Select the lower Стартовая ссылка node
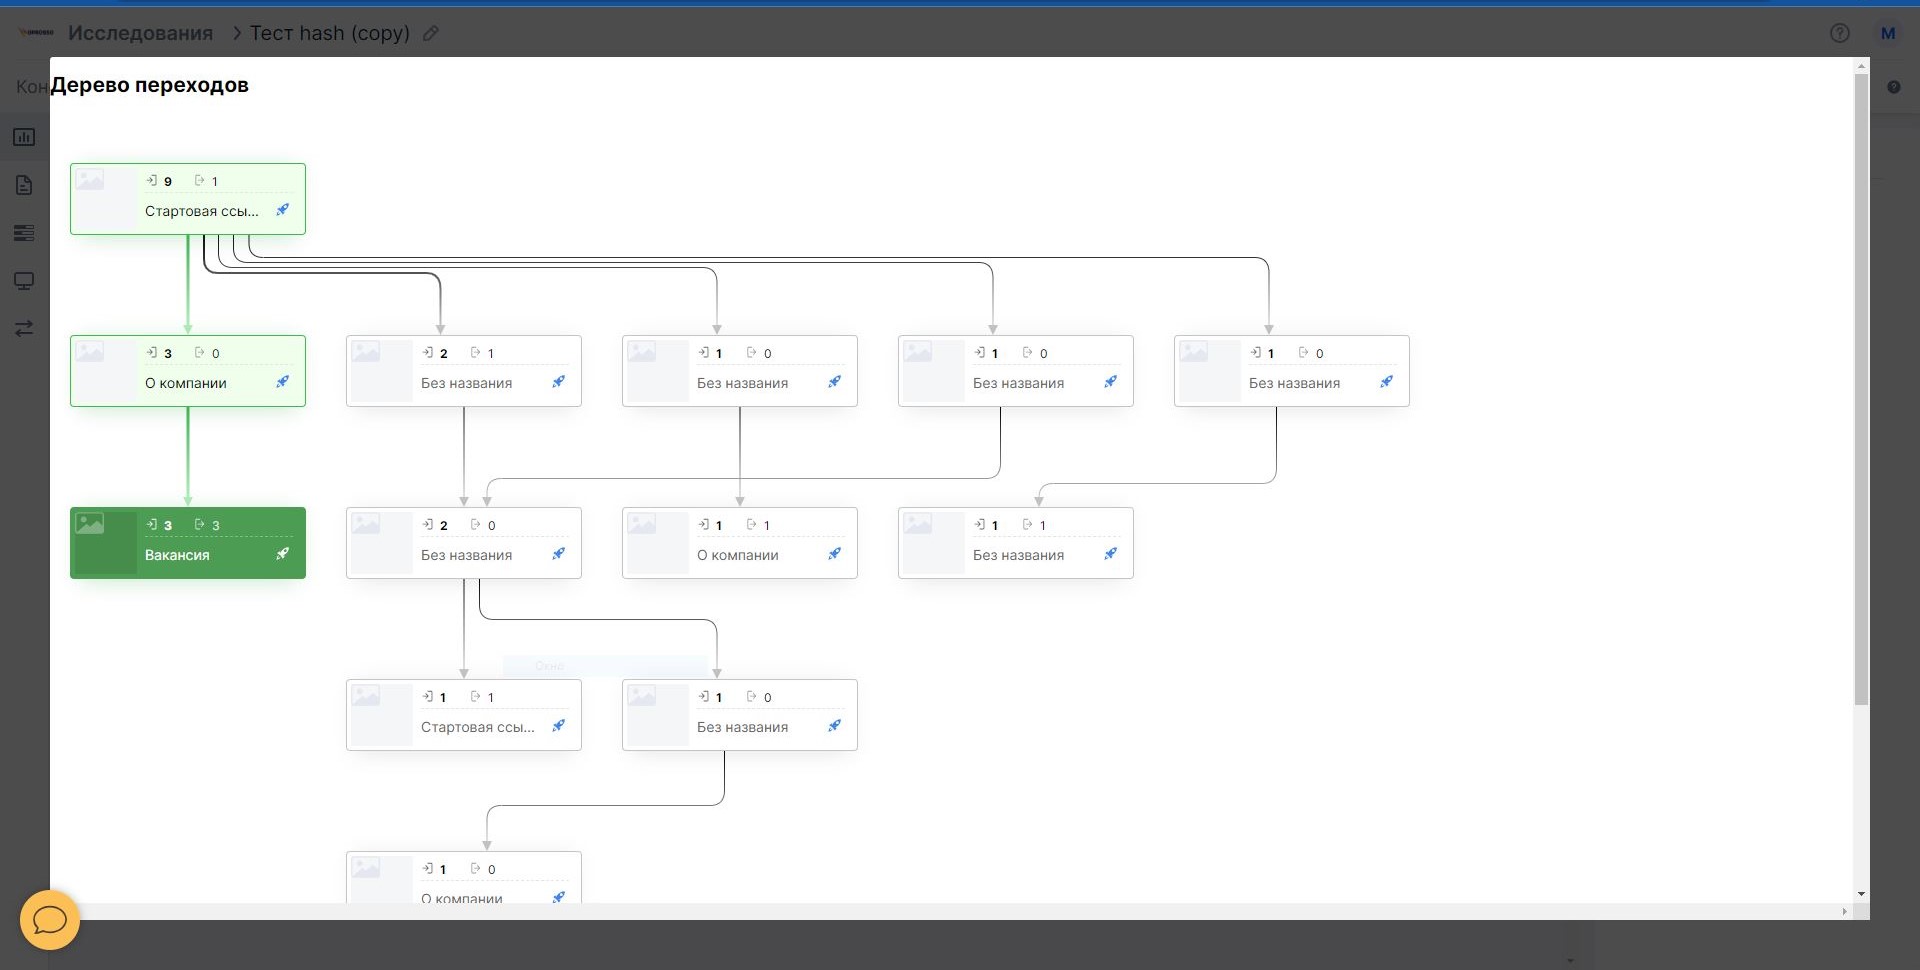Viewport: 1920px width, 970px height. click(x=463, y=715)
